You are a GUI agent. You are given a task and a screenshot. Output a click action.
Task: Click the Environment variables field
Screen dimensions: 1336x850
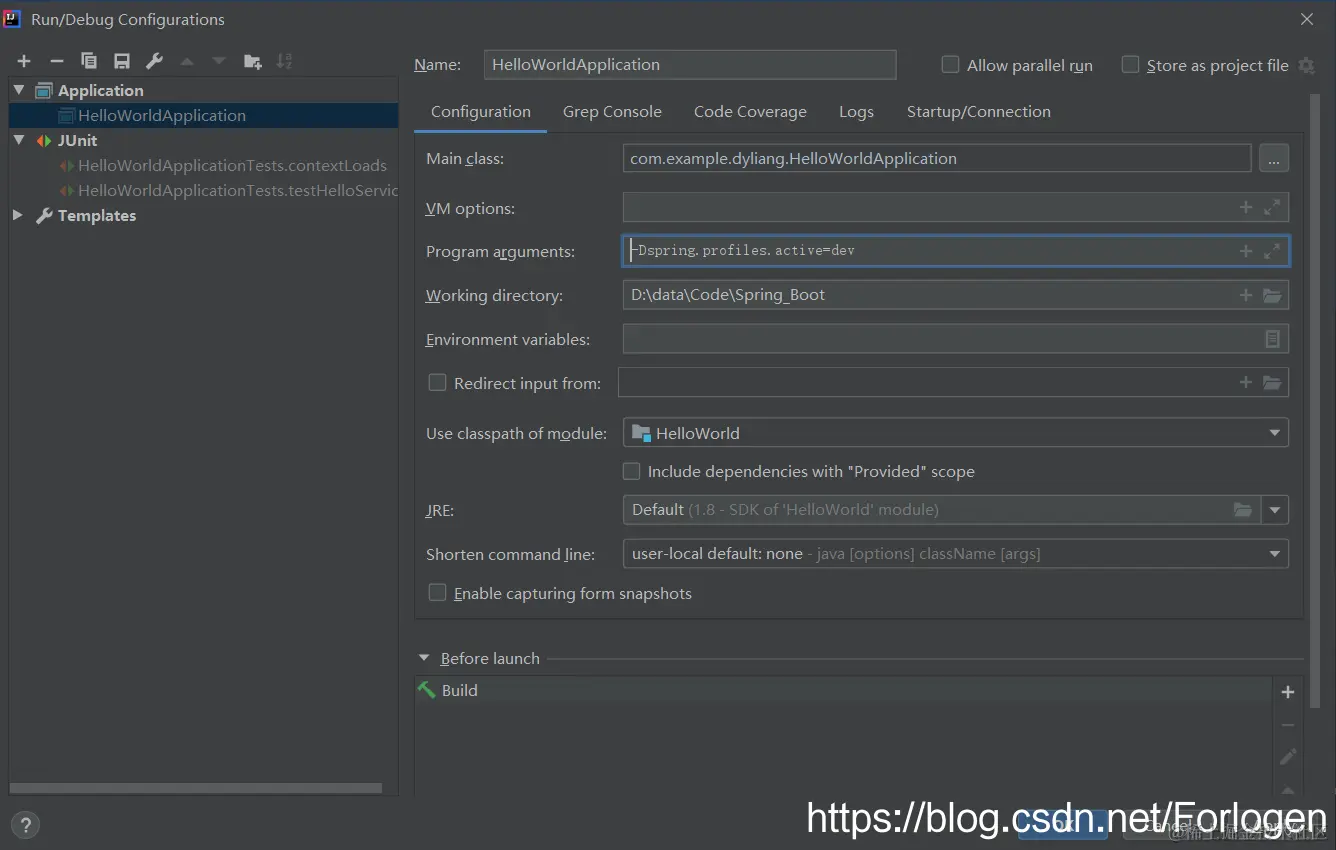pyautogui.click(x=955, y=339)
